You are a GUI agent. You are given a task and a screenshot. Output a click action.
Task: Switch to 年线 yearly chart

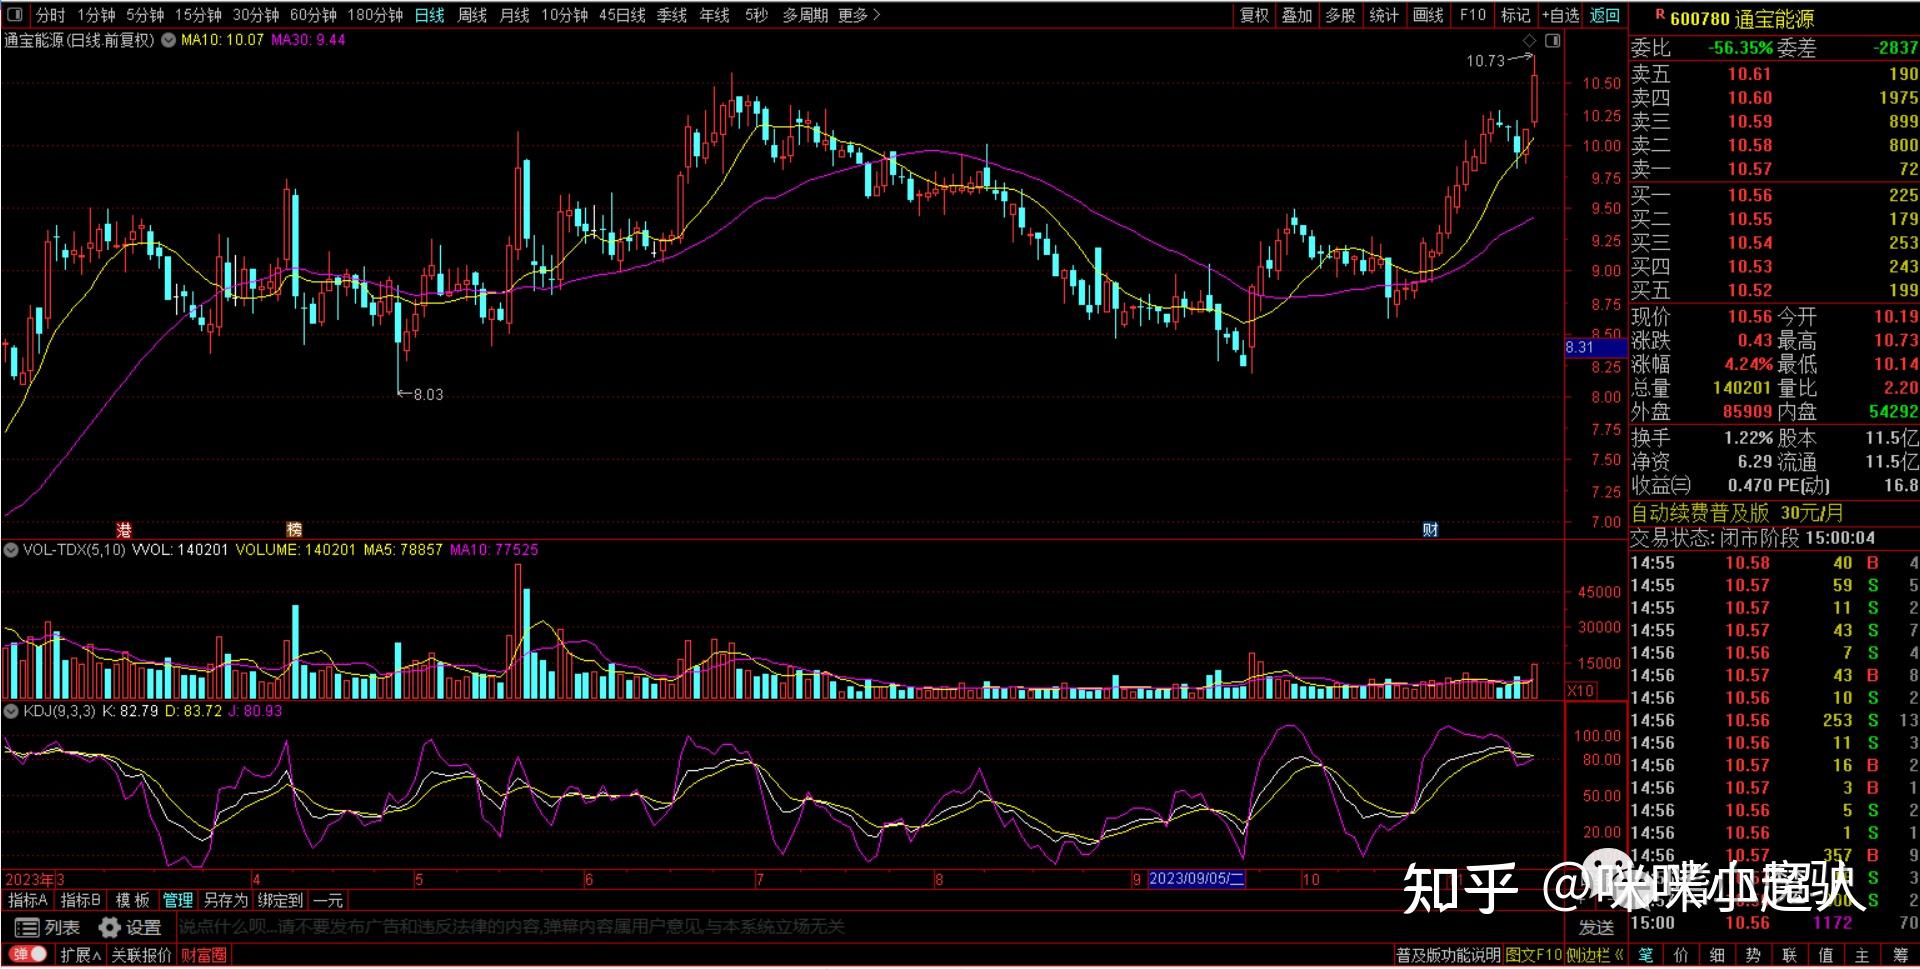click(x=714, y=15)
